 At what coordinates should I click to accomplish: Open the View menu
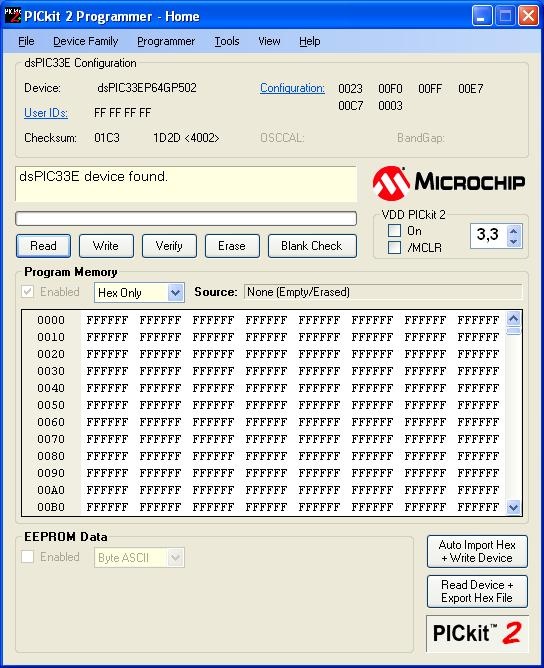(269, 41)
